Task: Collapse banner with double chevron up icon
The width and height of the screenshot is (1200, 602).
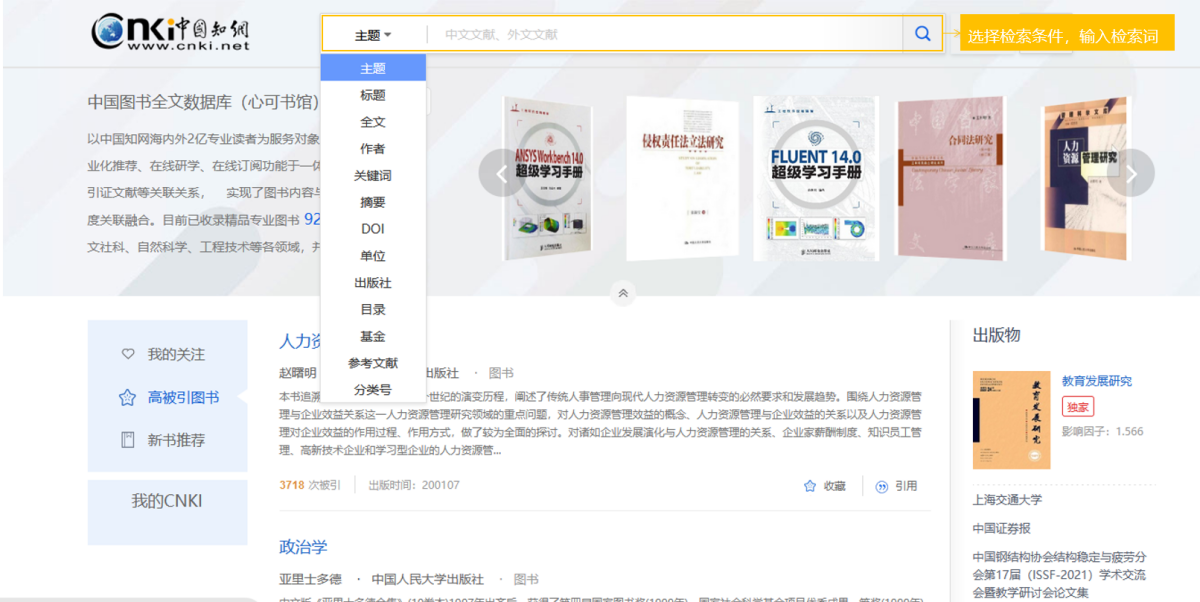Action: click(x=623, y=293)
